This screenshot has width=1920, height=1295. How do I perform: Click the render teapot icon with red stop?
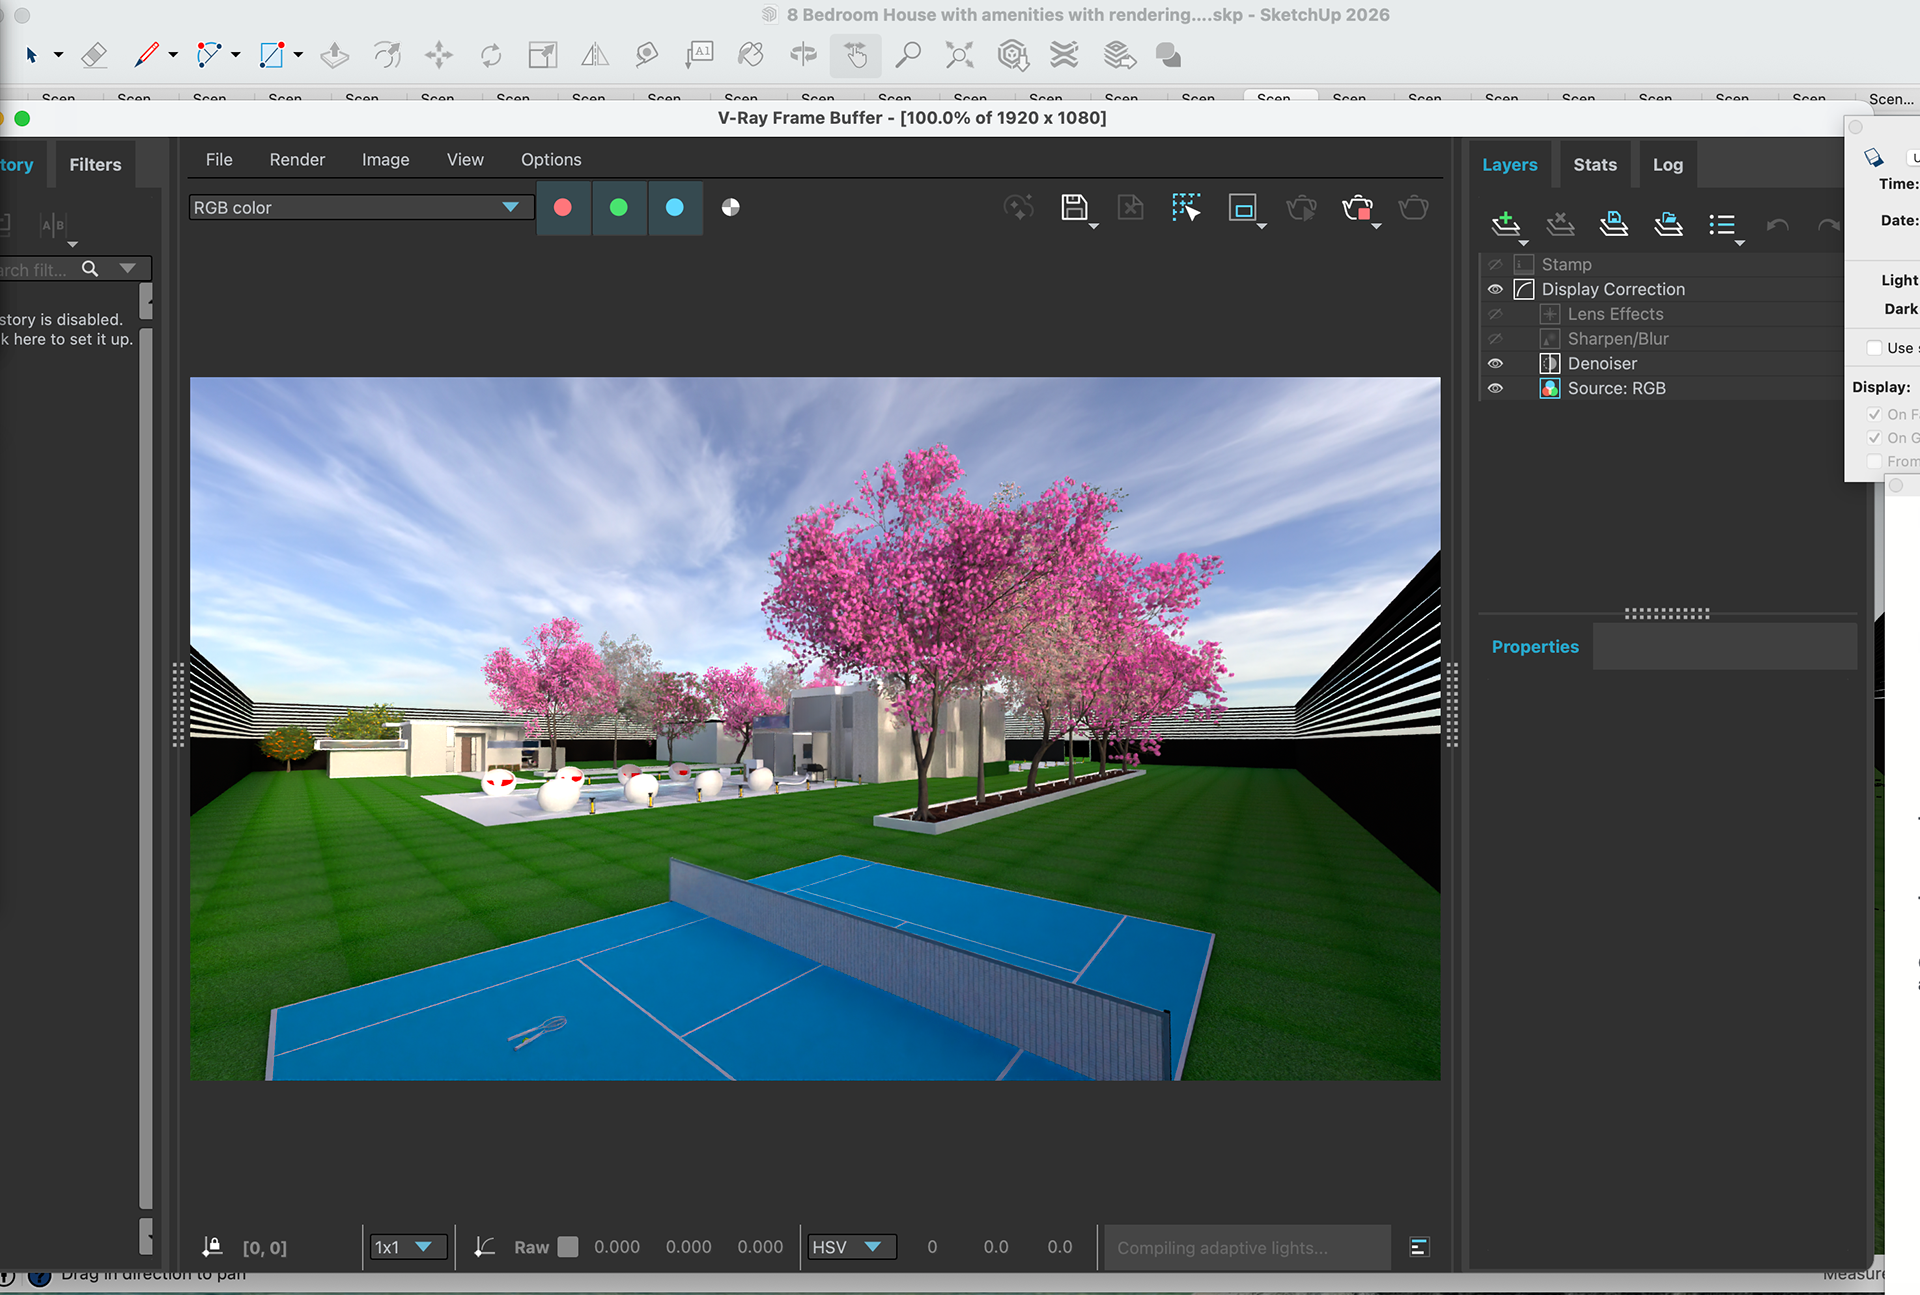(1357, 208)
